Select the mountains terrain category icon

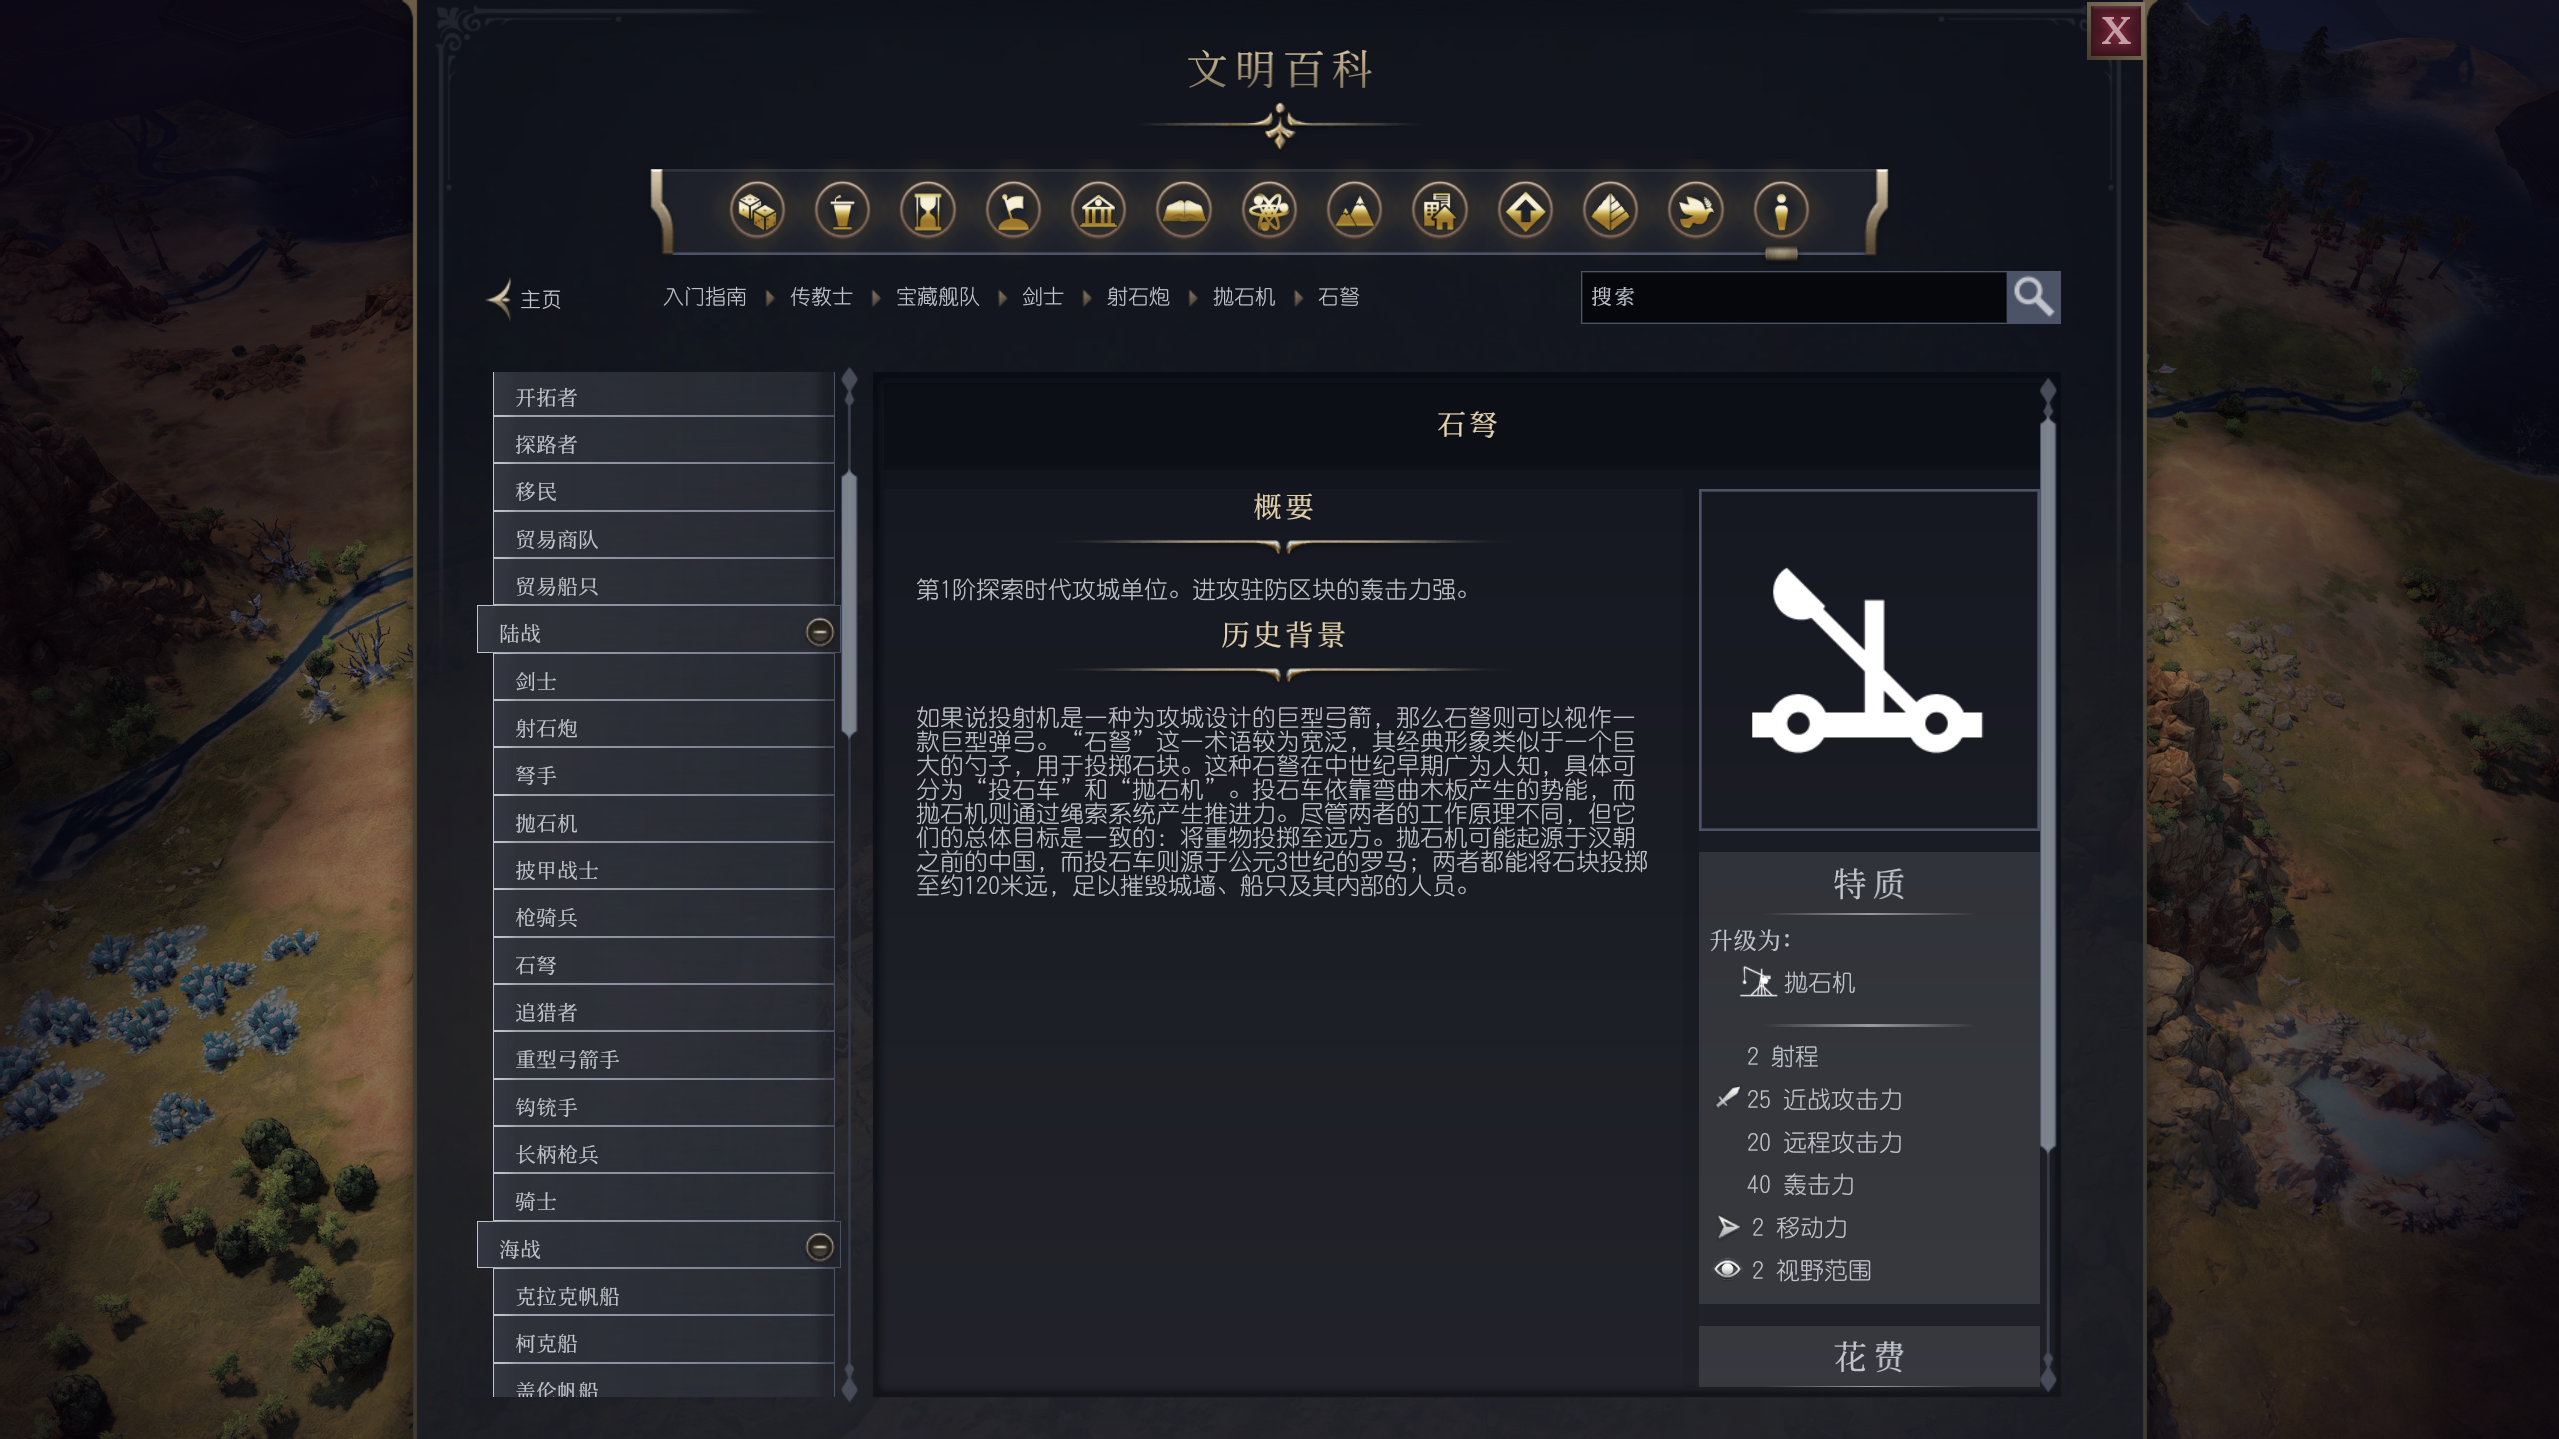tap(1354, 211)
